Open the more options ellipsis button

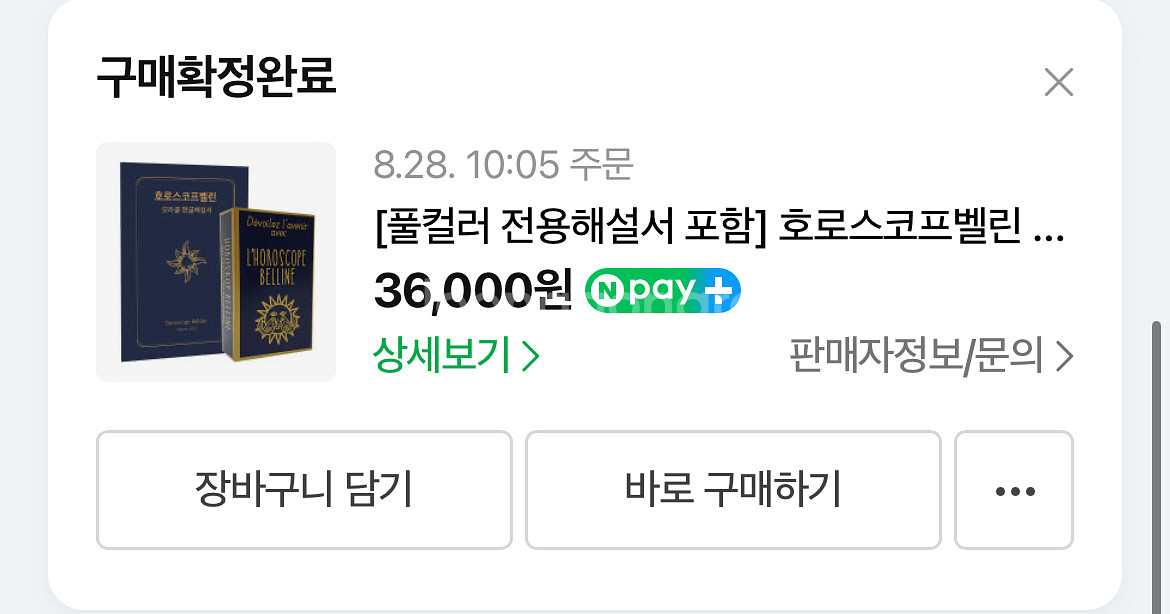pos(1014,490)
